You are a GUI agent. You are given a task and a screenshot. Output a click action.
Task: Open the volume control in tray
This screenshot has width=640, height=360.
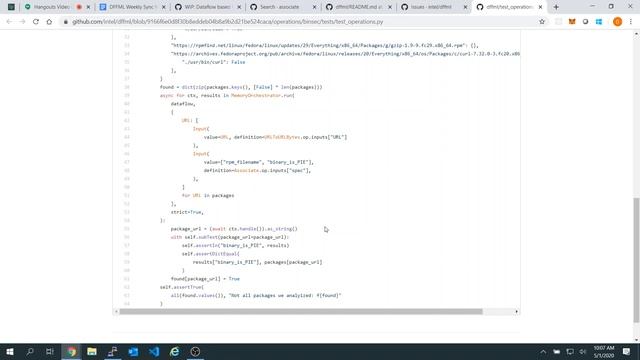[583, 352]
